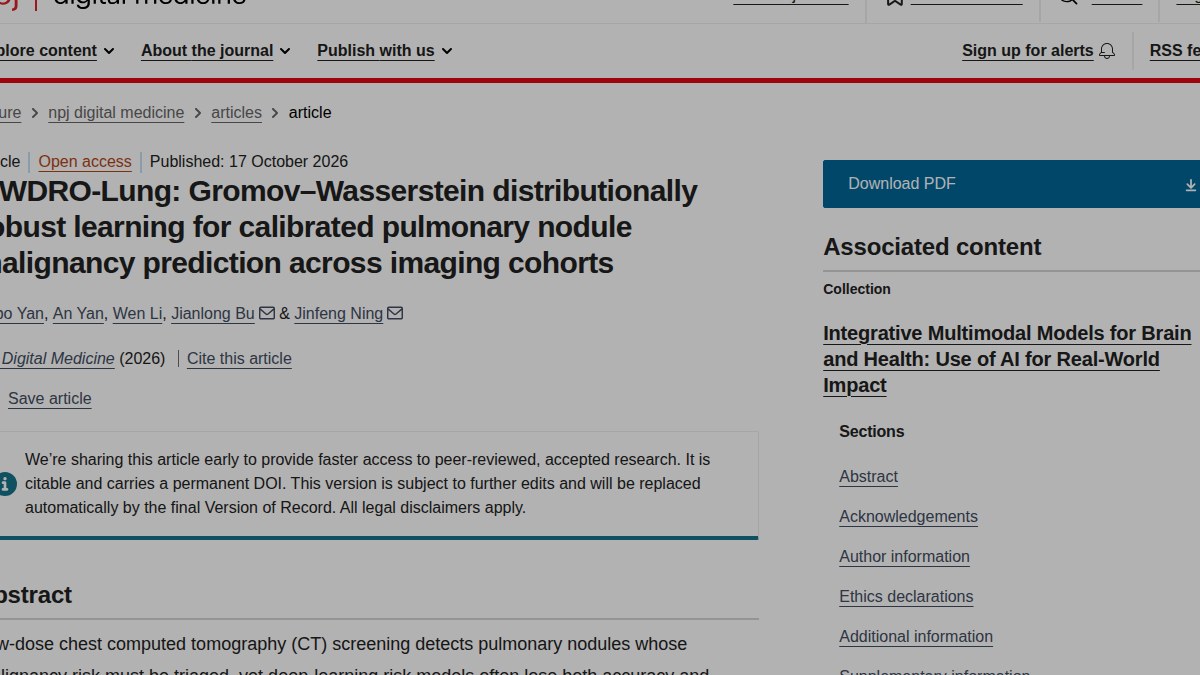Jump to the Abstract section
The image size is (1200, 675).
pos(868,477)
